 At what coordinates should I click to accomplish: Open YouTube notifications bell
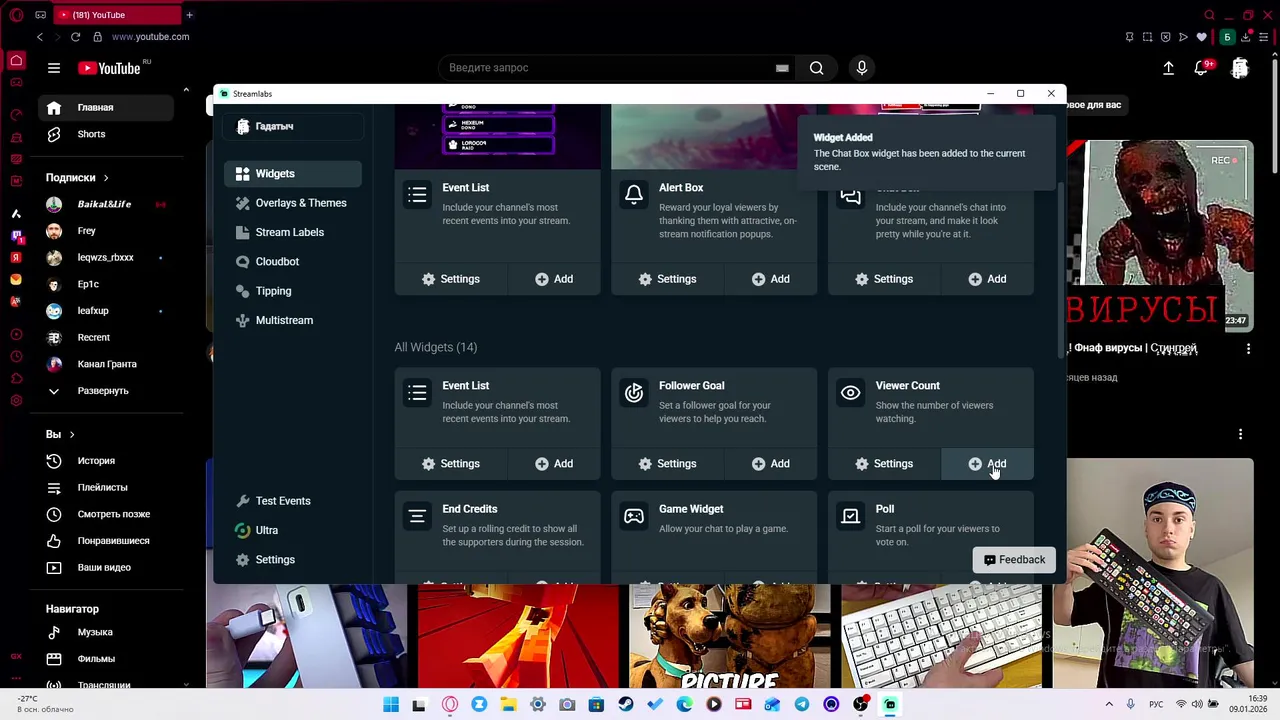coord(1201,68)
